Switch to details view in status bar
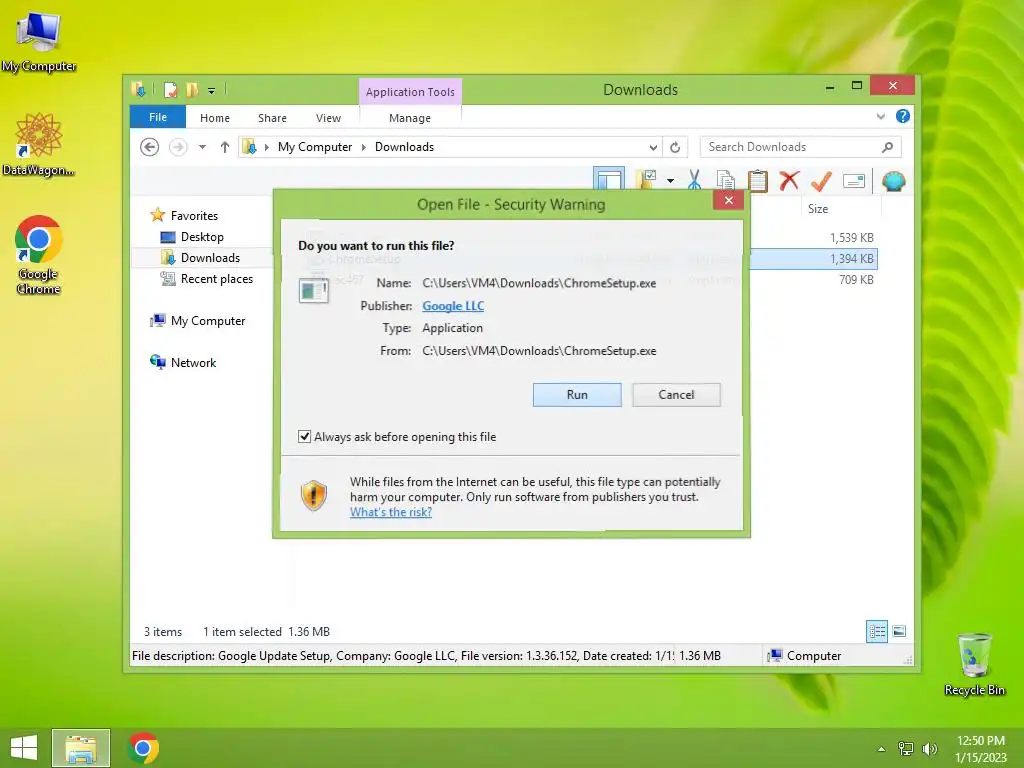1024x768 pixels. (876, 632)
